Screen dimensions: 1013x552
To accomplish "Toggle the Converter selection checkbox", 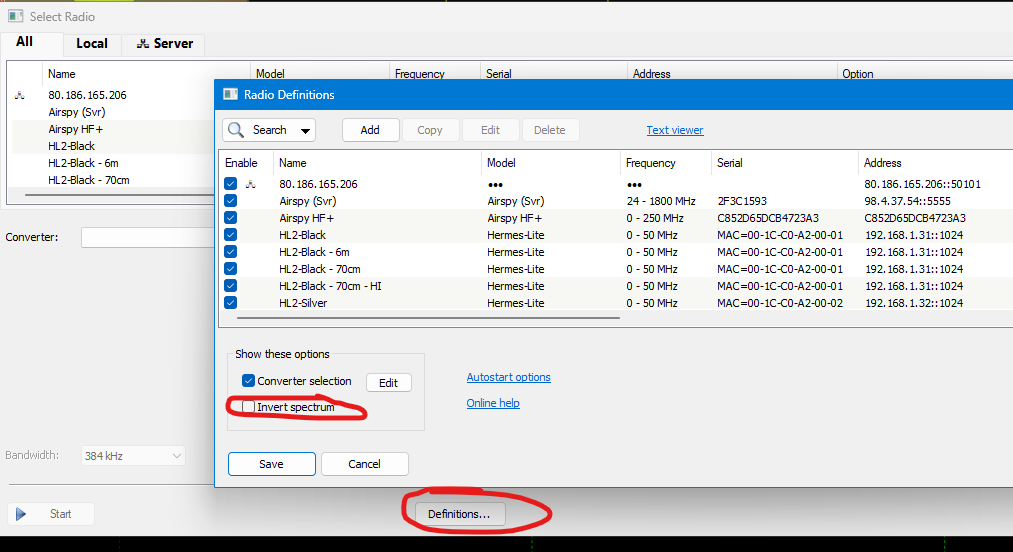I will (x=249, y=381).
